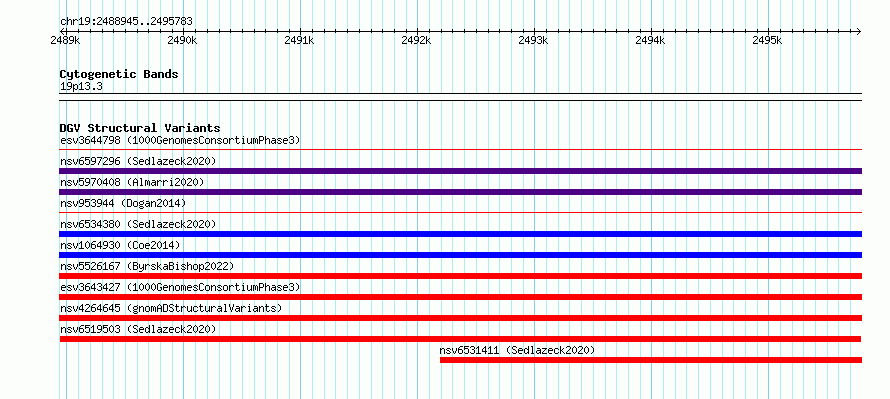Viewport: 890px width, 399px height.
Task: Click the red bar under nsv6519503
Action: tap(460, 339)
